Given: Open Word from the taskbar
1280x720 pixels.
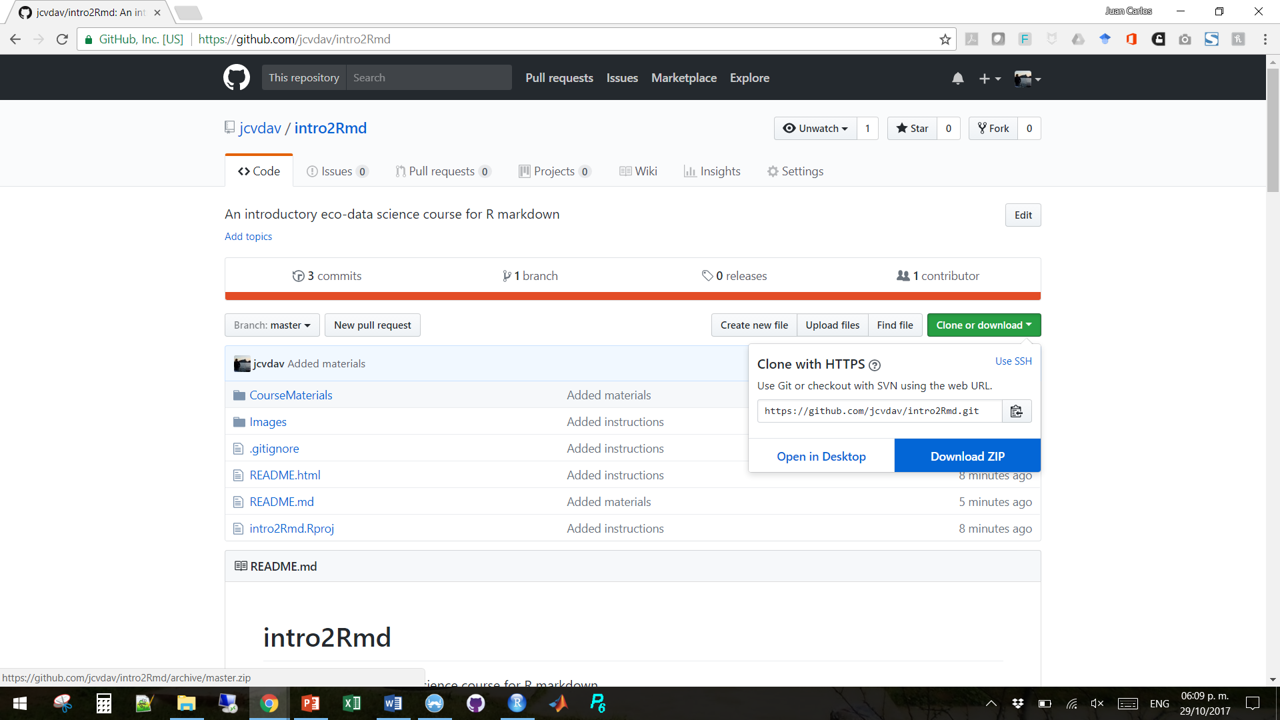Looking at the screenshot, I should coord(393,704).
